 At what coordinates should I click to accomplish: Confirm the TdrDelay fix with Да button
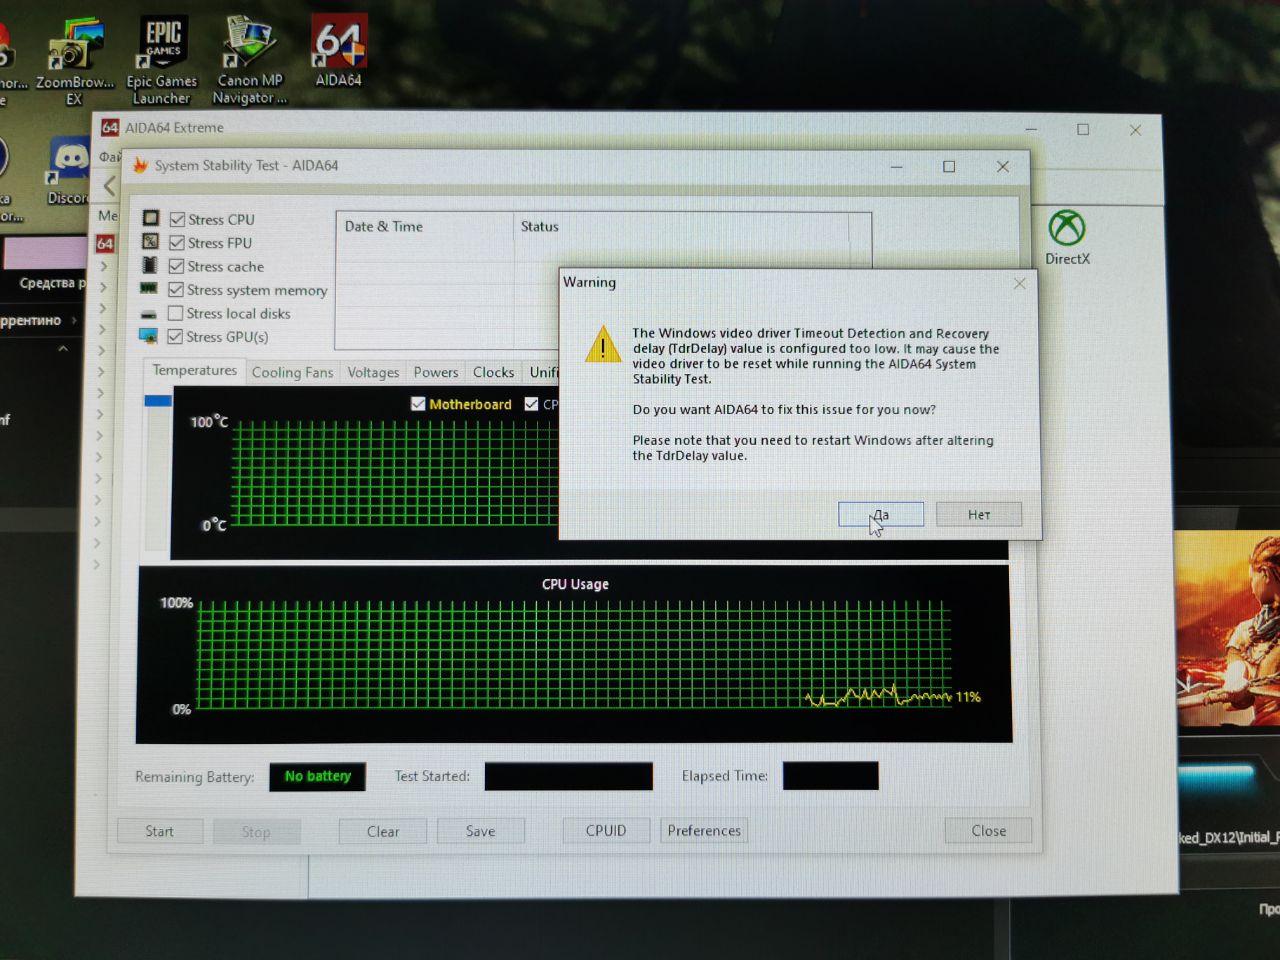click(880, 514)
